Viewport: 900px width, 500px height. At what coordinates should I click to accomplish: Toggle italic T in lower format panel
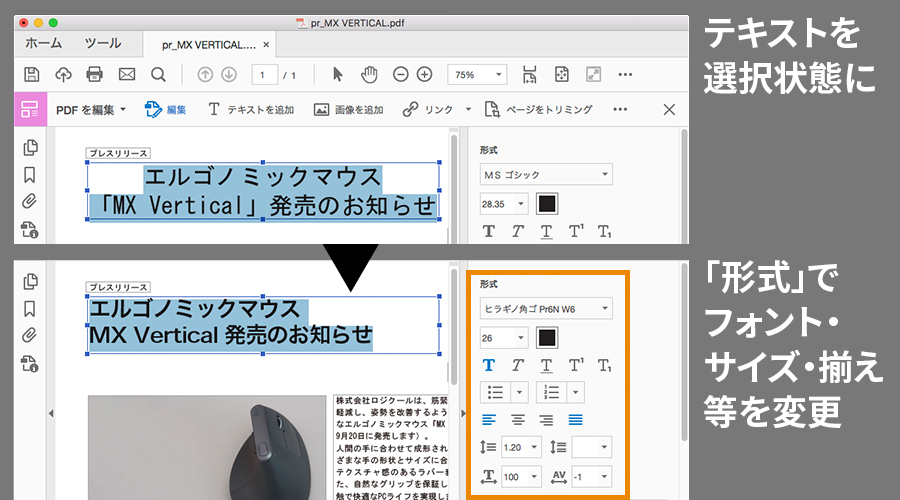pyautogui.click(x=518, y=365)
